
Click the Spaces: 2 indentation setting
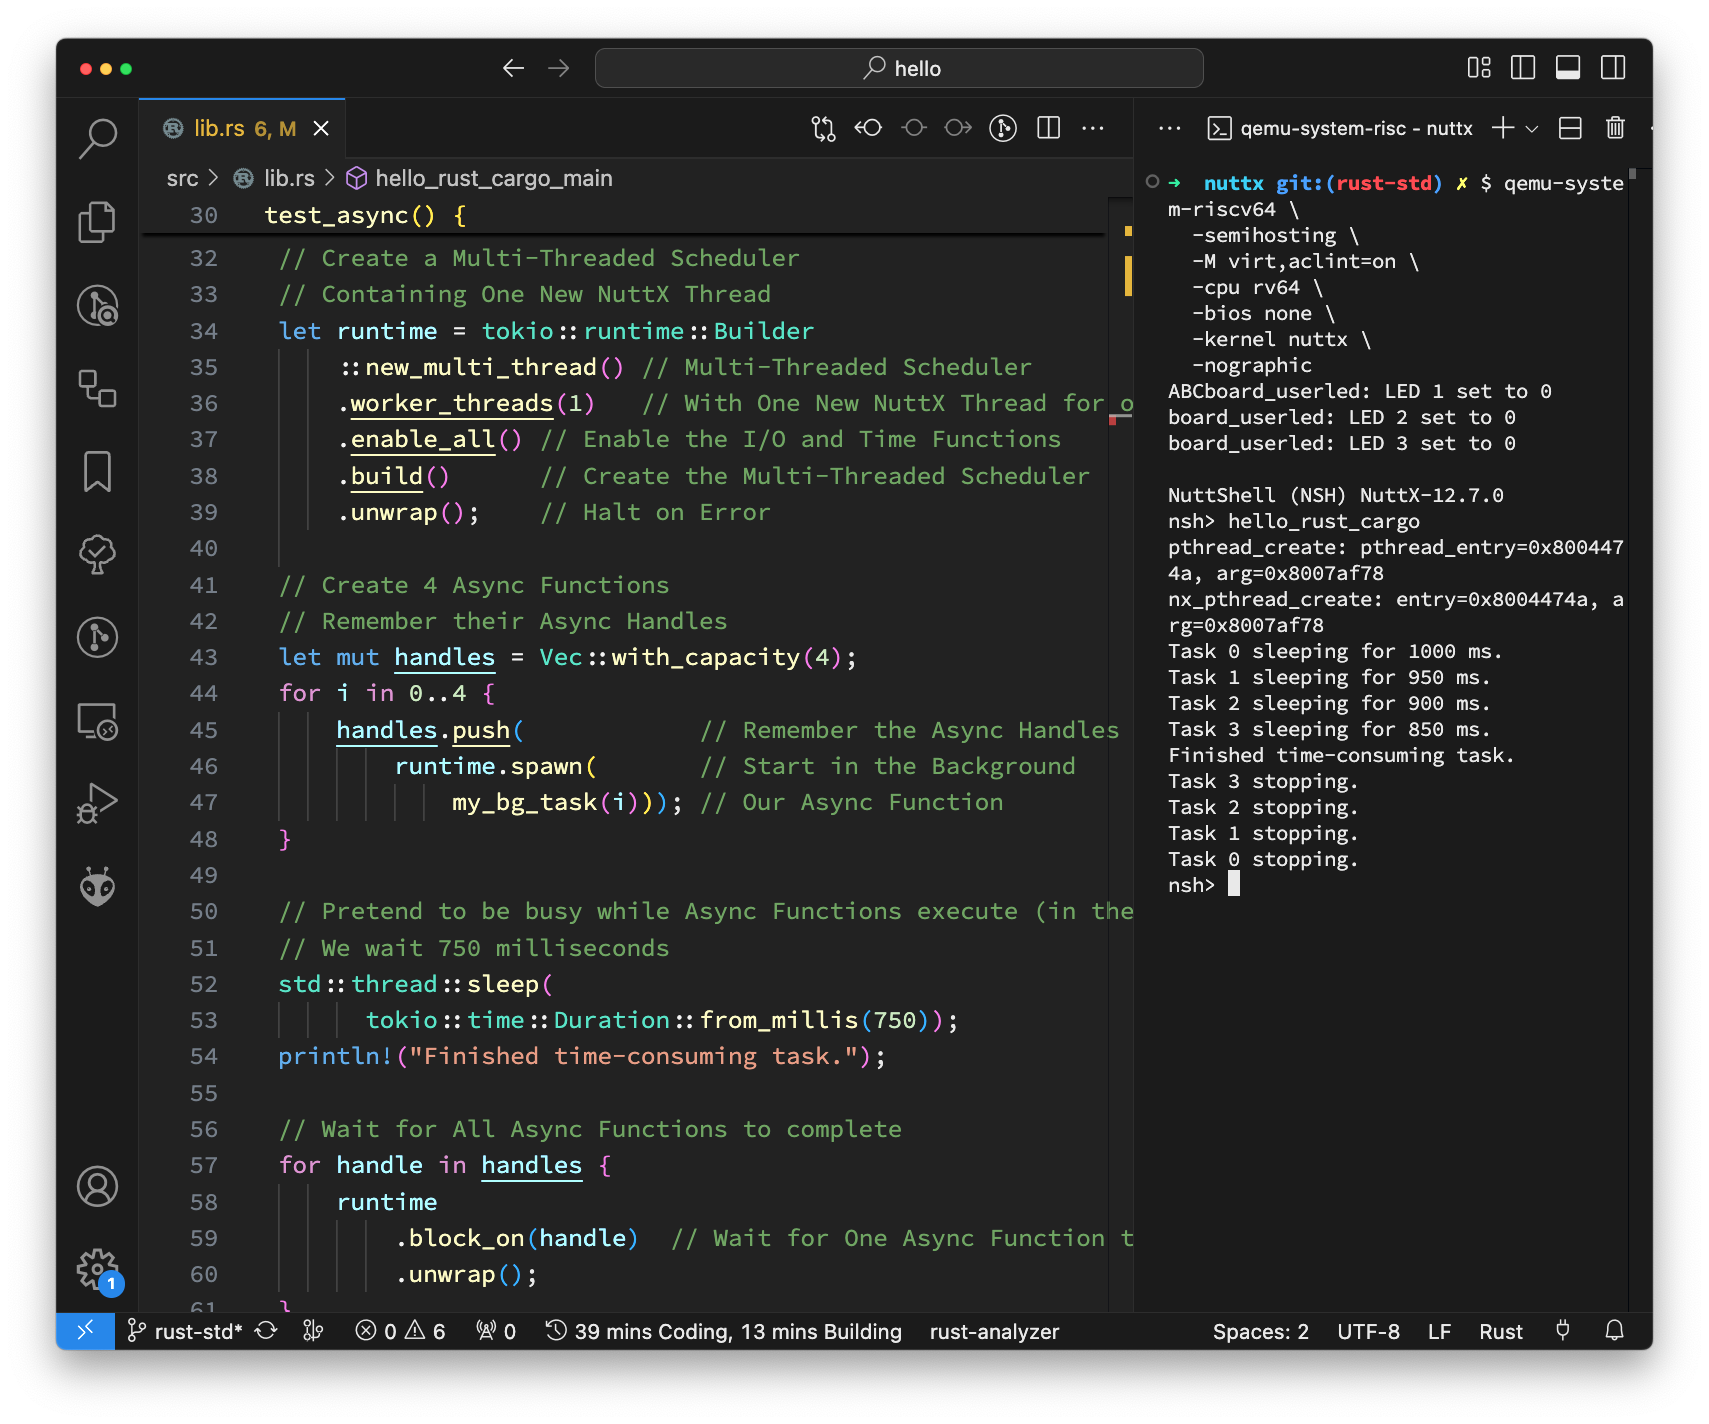[x=1260, y=1331]
